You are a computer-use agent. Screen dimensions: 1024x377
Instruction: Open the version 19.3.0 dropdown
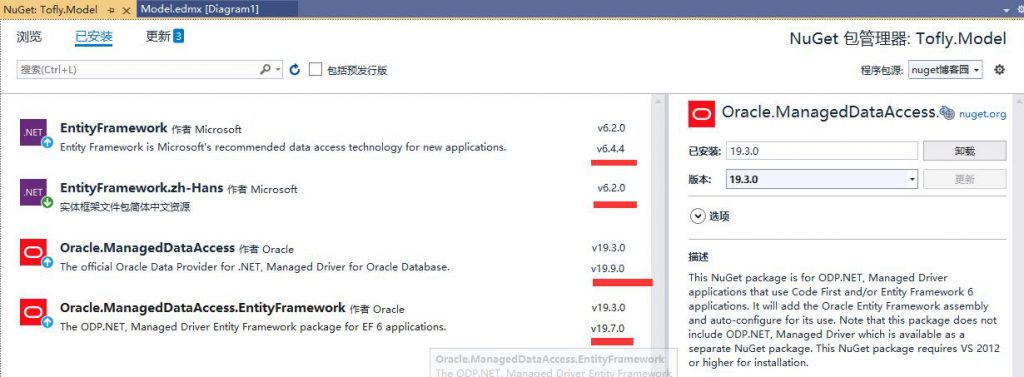tap(822, 179)
